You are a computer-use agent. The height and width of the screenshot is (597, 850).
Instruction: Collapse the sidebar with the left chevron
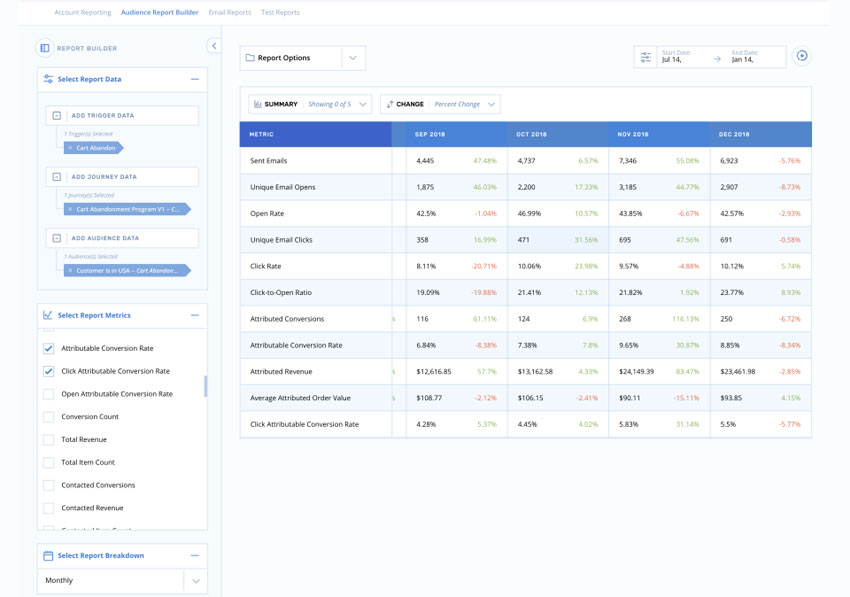214,46
